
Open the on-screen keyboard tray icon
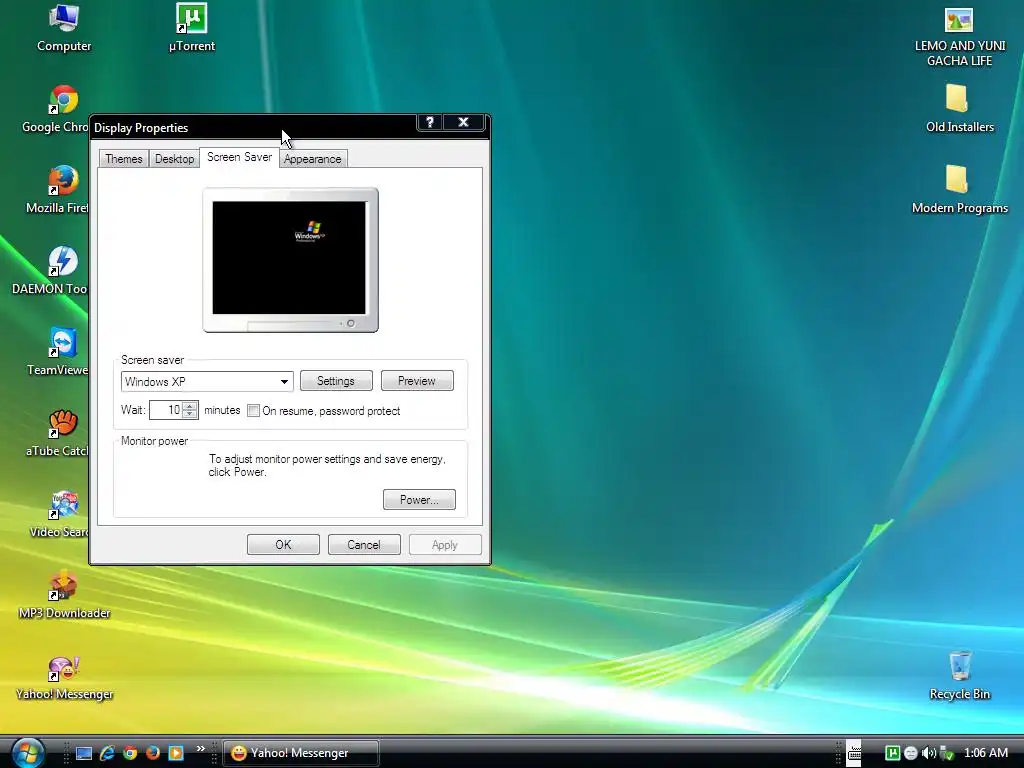[x=854, y=753]
